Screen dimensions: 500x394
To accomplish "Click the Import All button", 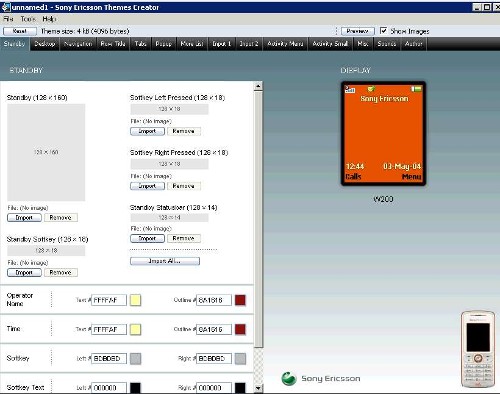I will point(165,261).
